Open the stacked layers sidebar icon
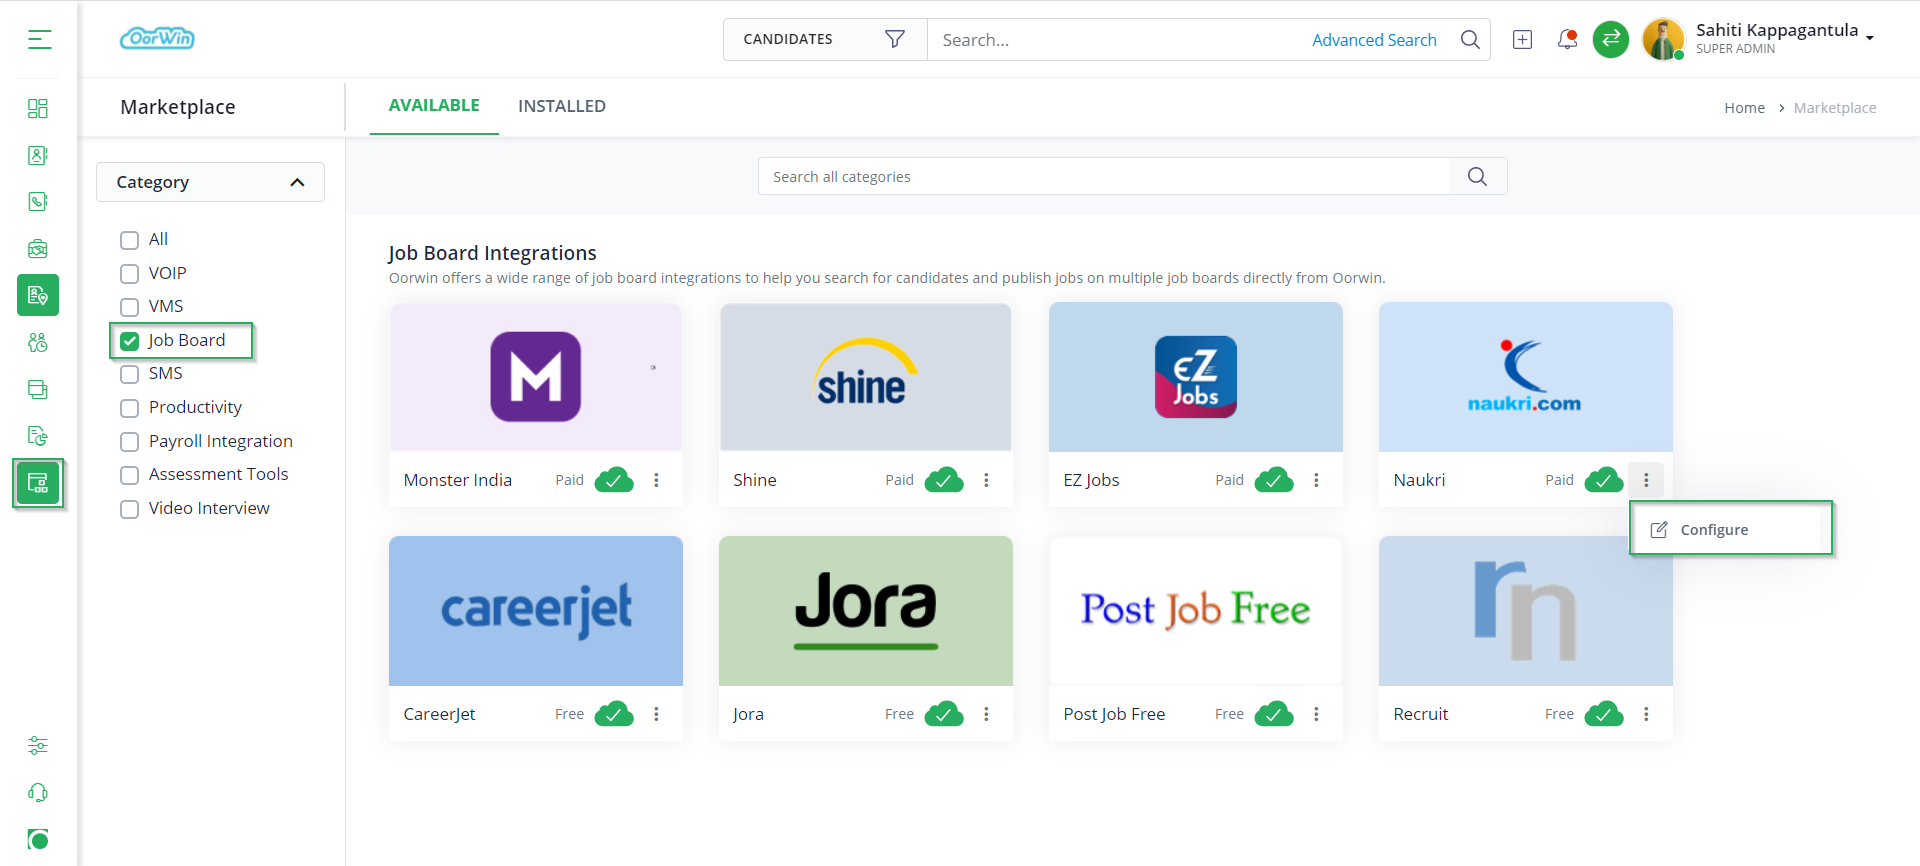The width and height of the screenshot is (1920, 866). click(x=38, y=390)
